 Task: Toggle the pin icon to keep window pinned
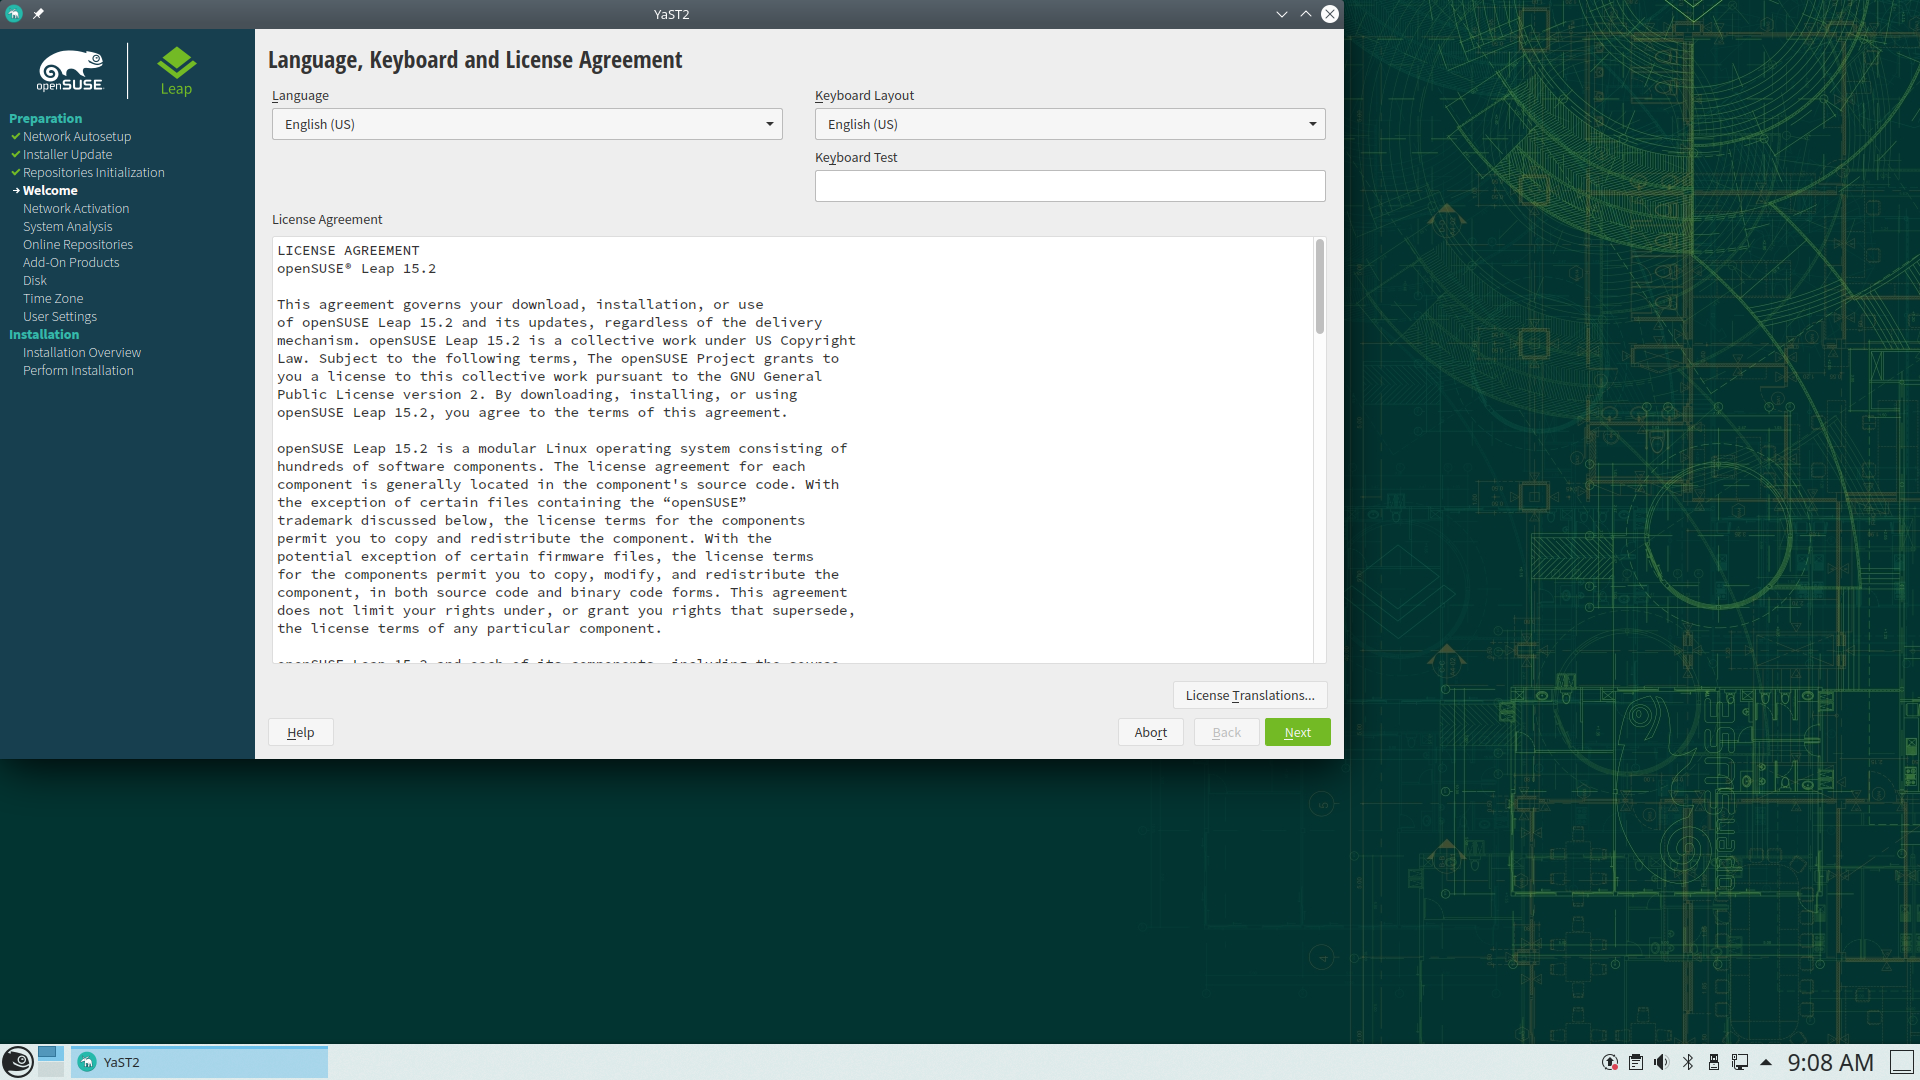click(37, 14)
